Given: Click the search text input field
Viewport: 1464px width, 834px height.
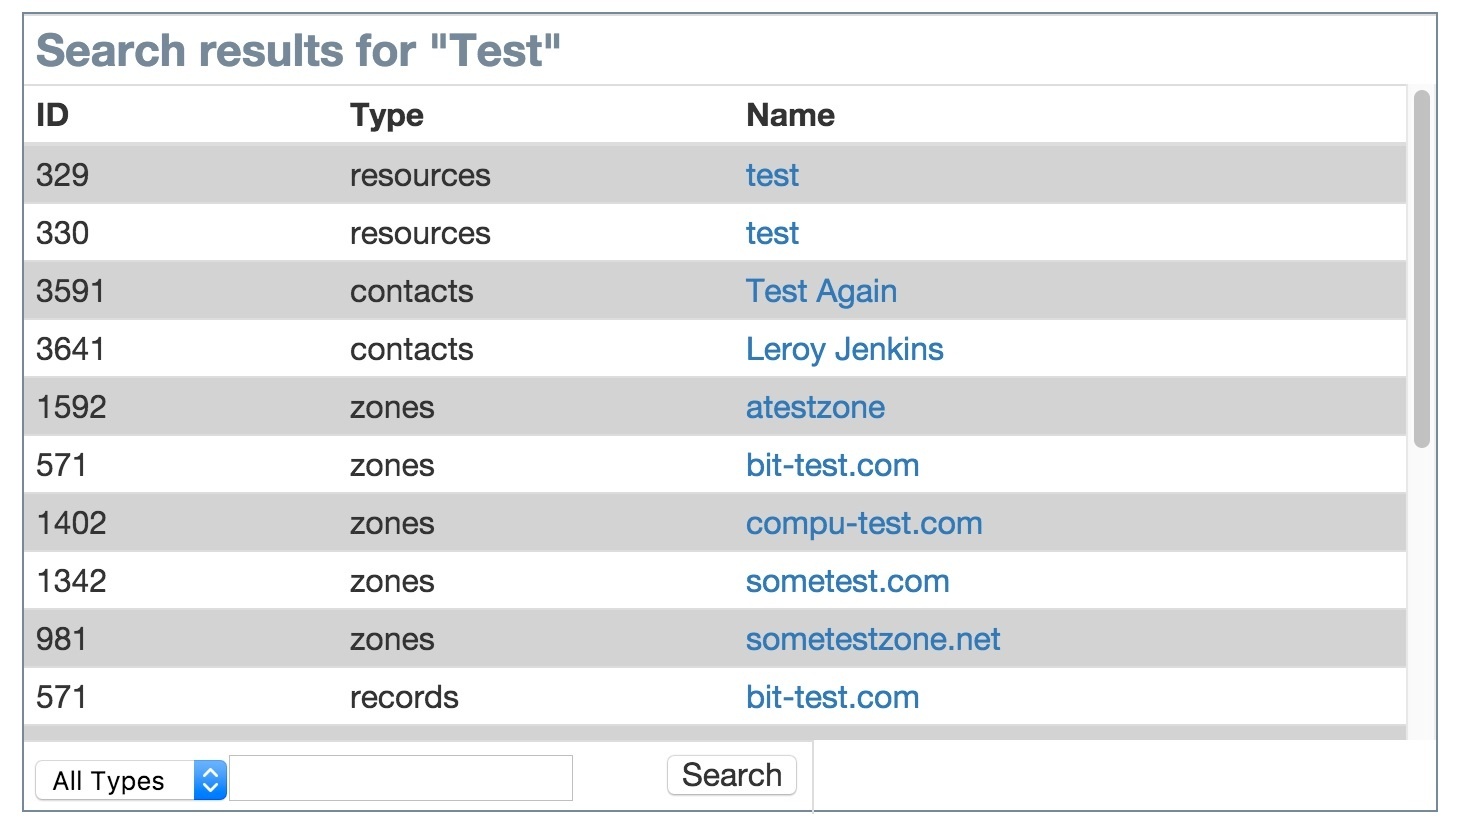Looking at the screenshot, I should [401, 778].
